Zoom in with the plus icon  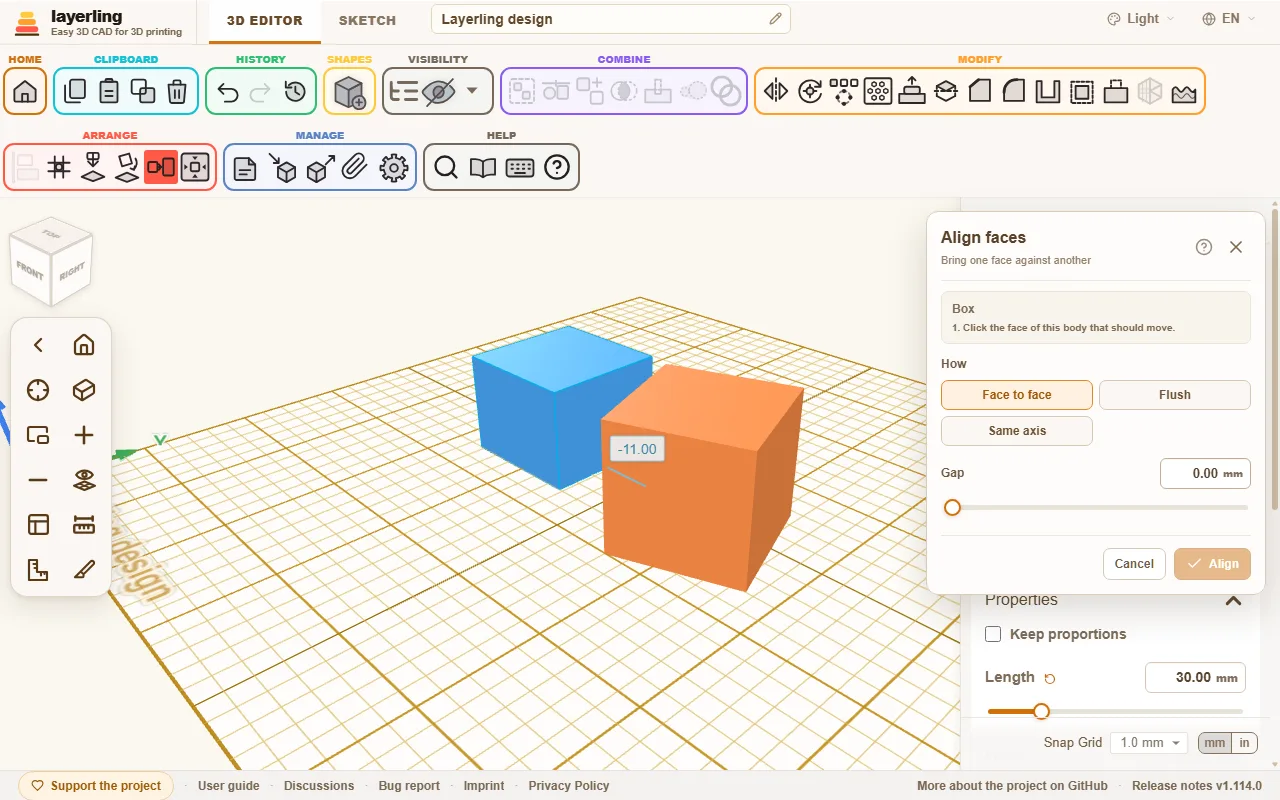84,435
